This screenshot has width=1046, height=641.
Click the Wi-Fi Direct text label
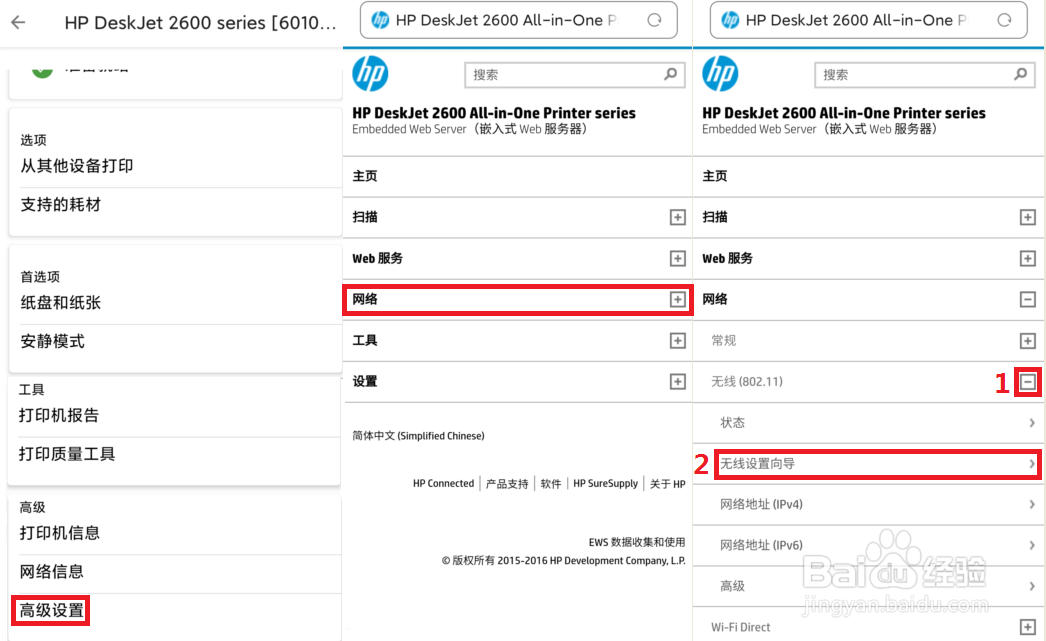740,627
